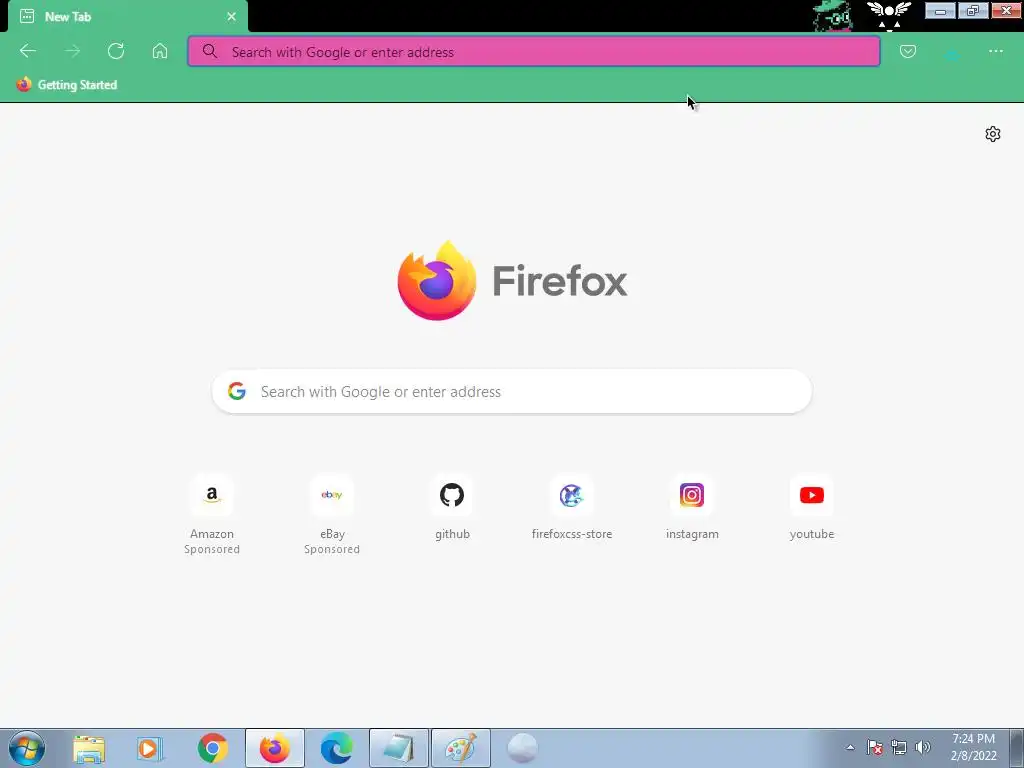The height and width of the screenshot is (768, 1024).
Task: Restore down the Firefox window
Action: [x=973, y=10]
